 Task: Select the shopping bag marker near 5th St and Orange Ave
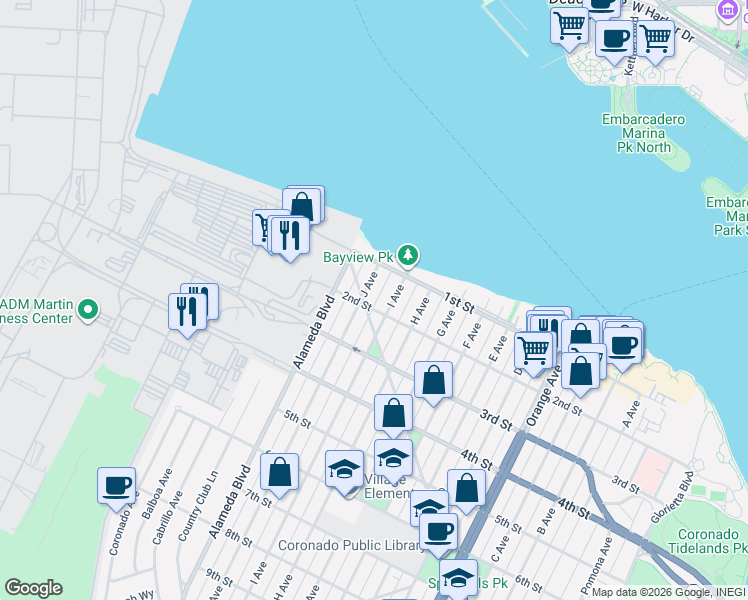(466, 491)
